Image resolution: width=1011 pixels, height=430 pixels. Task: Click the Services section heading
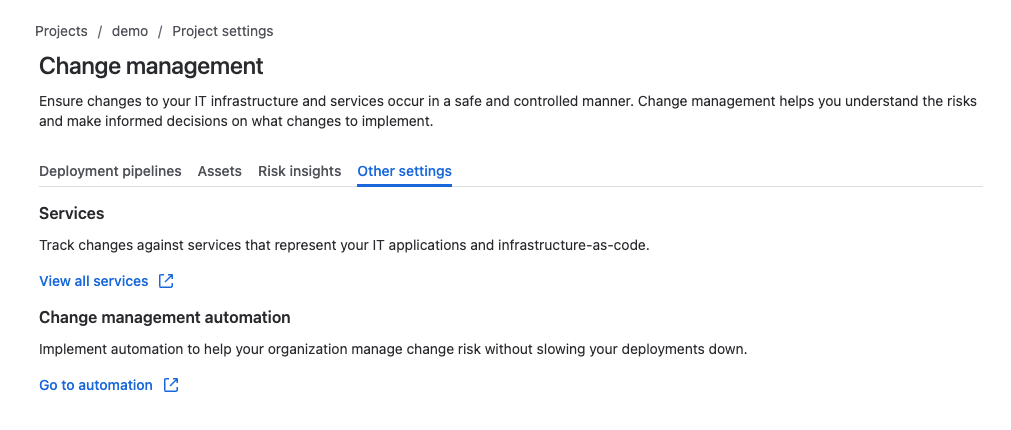72,213
